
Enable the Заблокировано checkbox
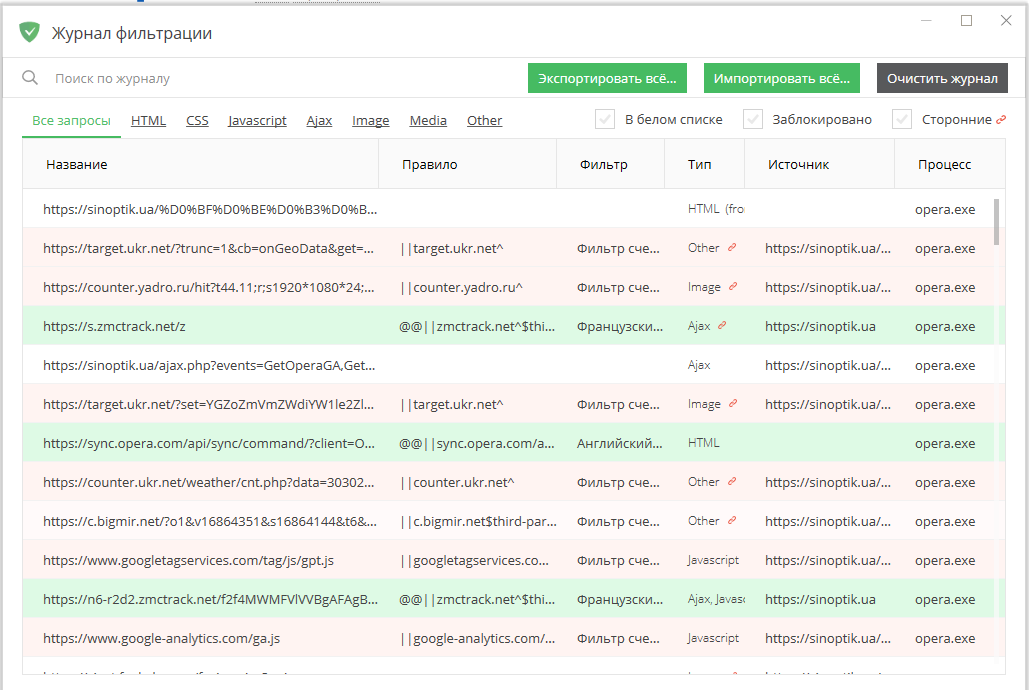752,120
